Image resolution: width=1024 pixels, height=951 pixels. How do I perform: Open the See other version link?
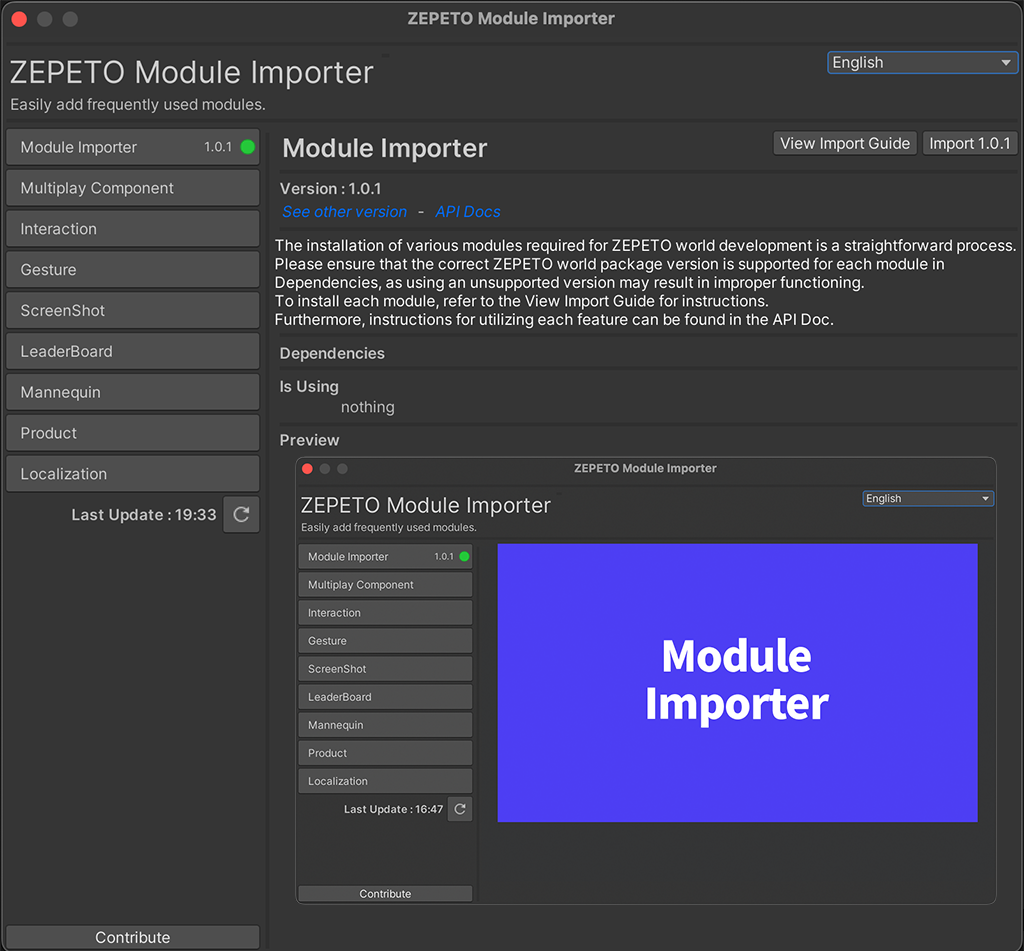point(344,212)
